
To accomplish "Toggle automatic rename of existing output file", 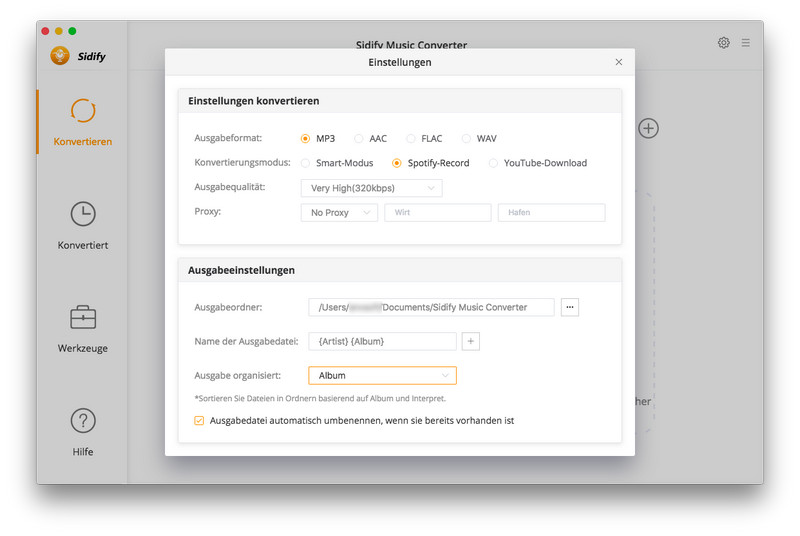I will [199, 421].
